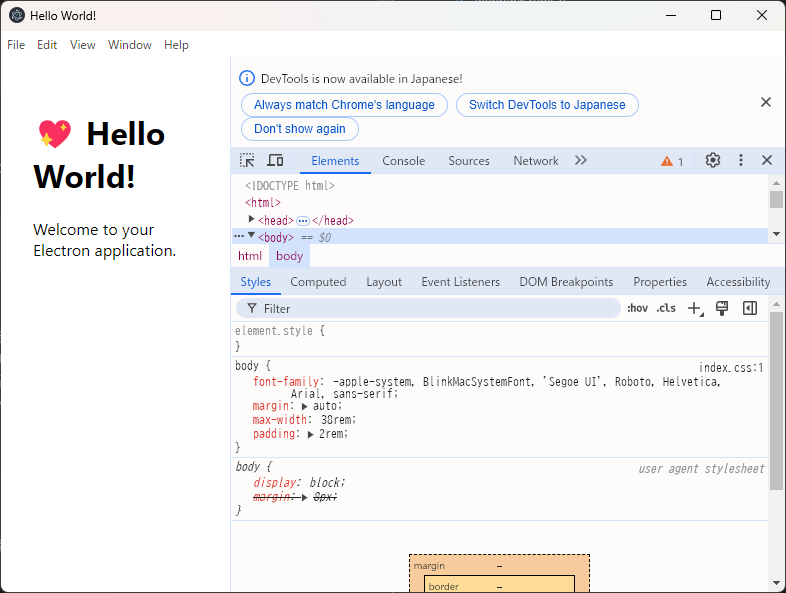Open the File menu
The image size is (786, 593).
[x=16, y=45]
